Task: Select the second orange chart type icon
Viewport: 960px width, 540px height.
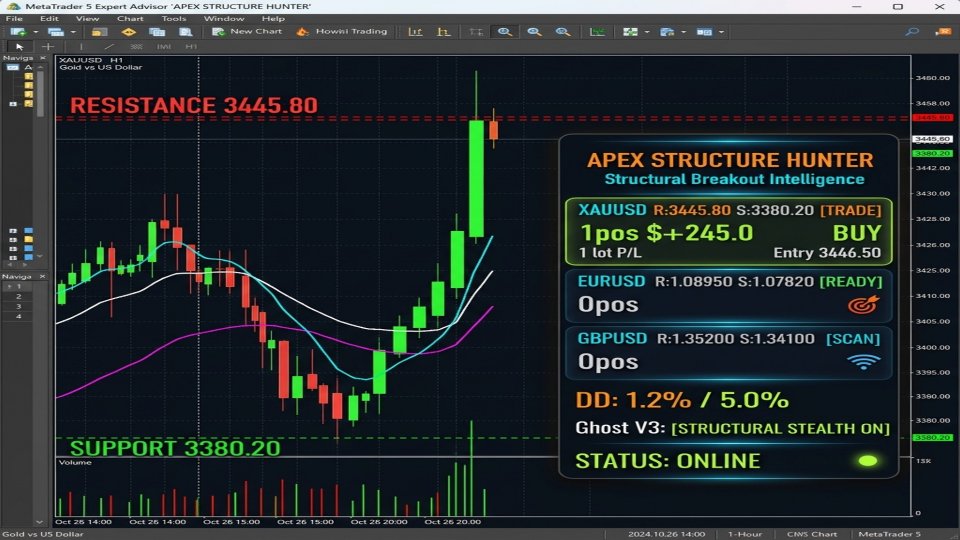Action: coord(443,32)
